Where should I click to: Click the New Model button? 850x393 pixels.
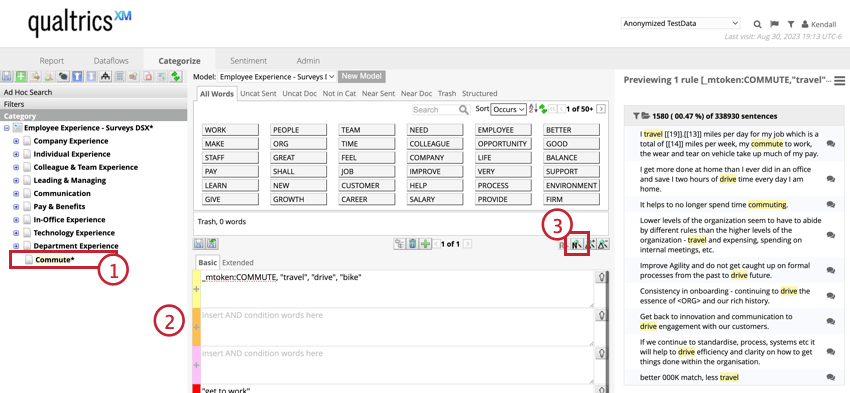click(x=362, y=76)
